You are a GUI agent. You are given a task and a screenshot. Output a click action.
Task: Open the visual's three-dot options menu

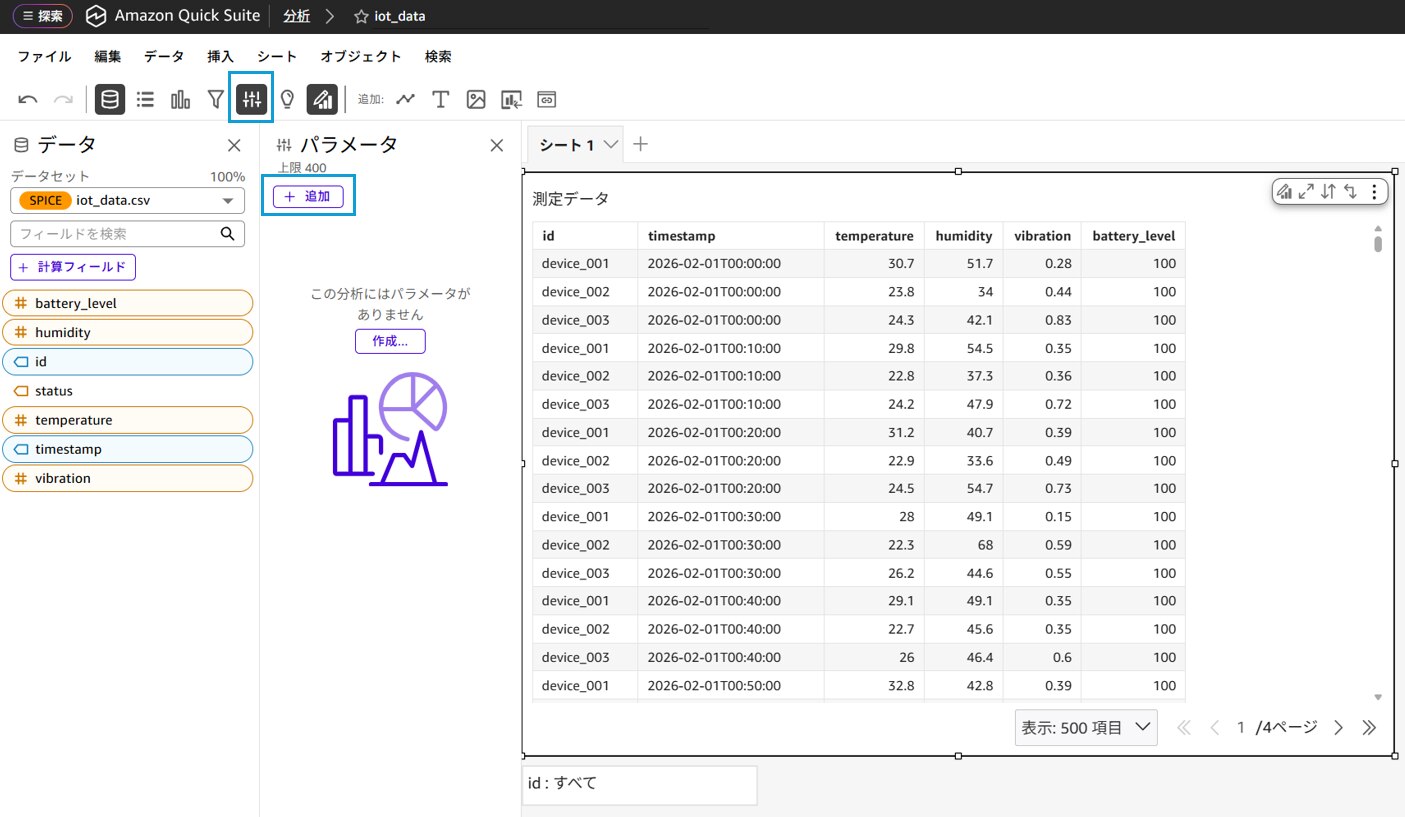click(x=1374, y=192)
